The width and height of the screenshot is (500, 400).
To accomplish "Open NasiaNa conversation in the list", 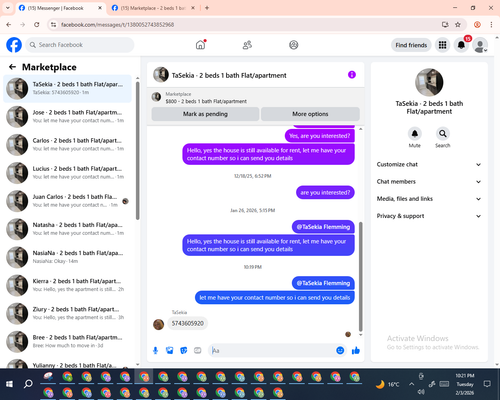I will (68, 257).
